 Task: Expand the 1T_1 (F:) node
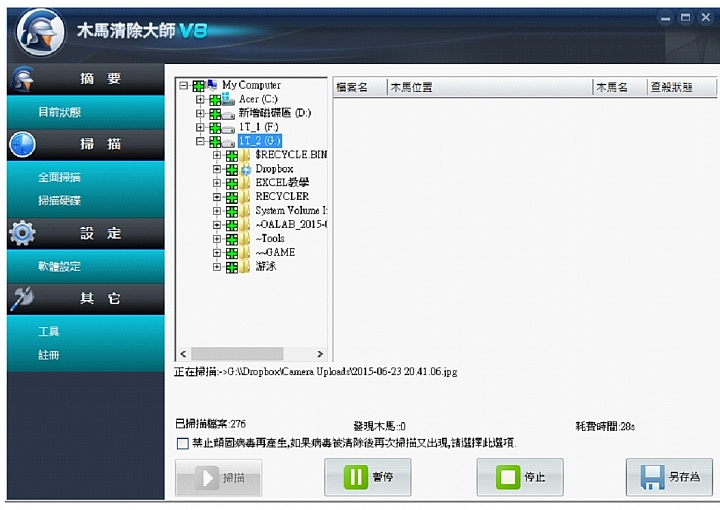200,127
